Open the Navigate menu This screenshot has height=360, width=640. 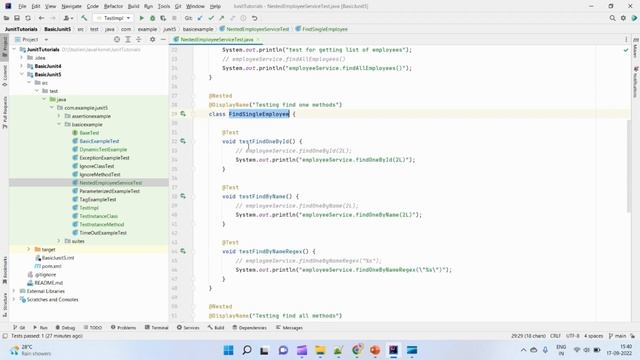point(71,6)
